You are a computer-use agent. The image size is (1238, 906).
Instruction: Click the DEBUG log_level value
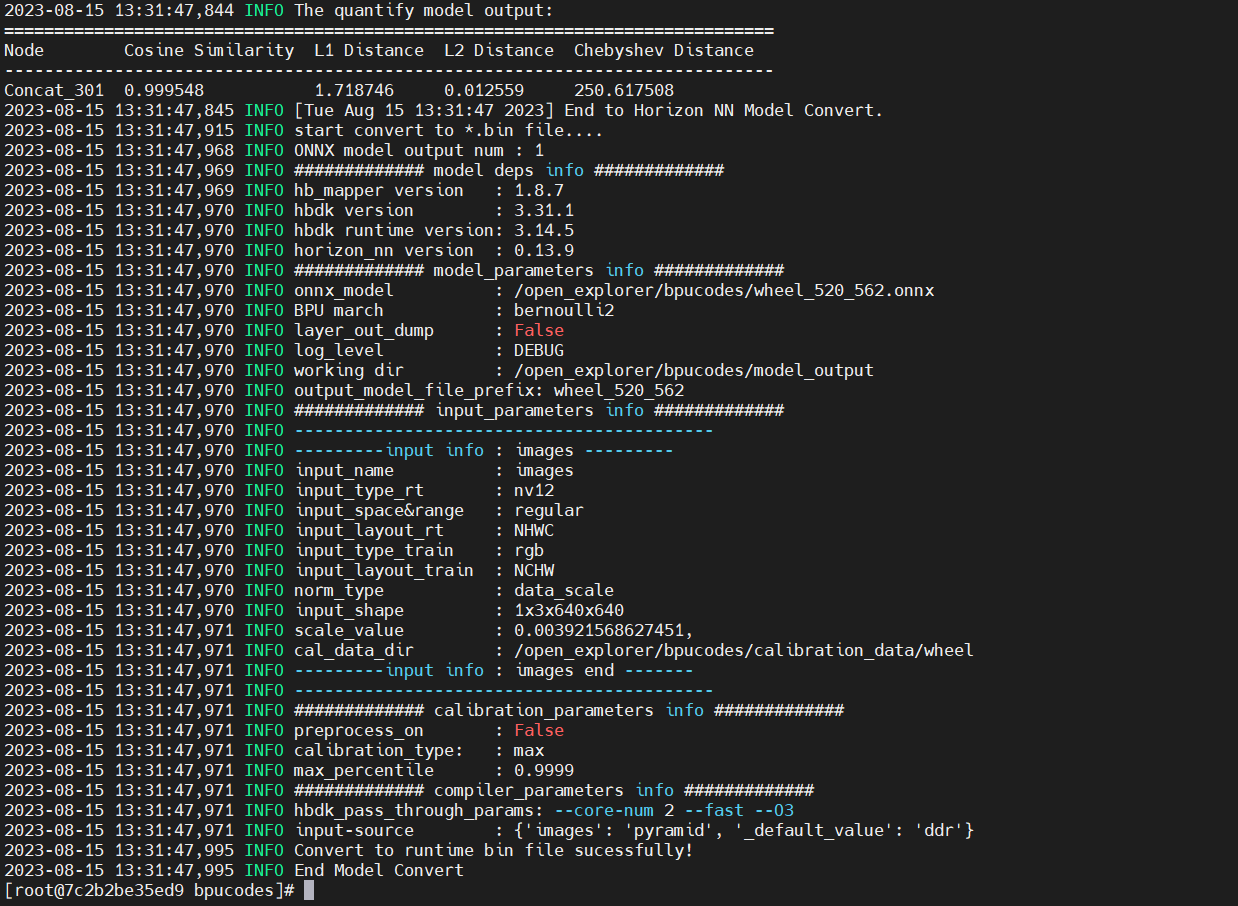click(539, 350)
